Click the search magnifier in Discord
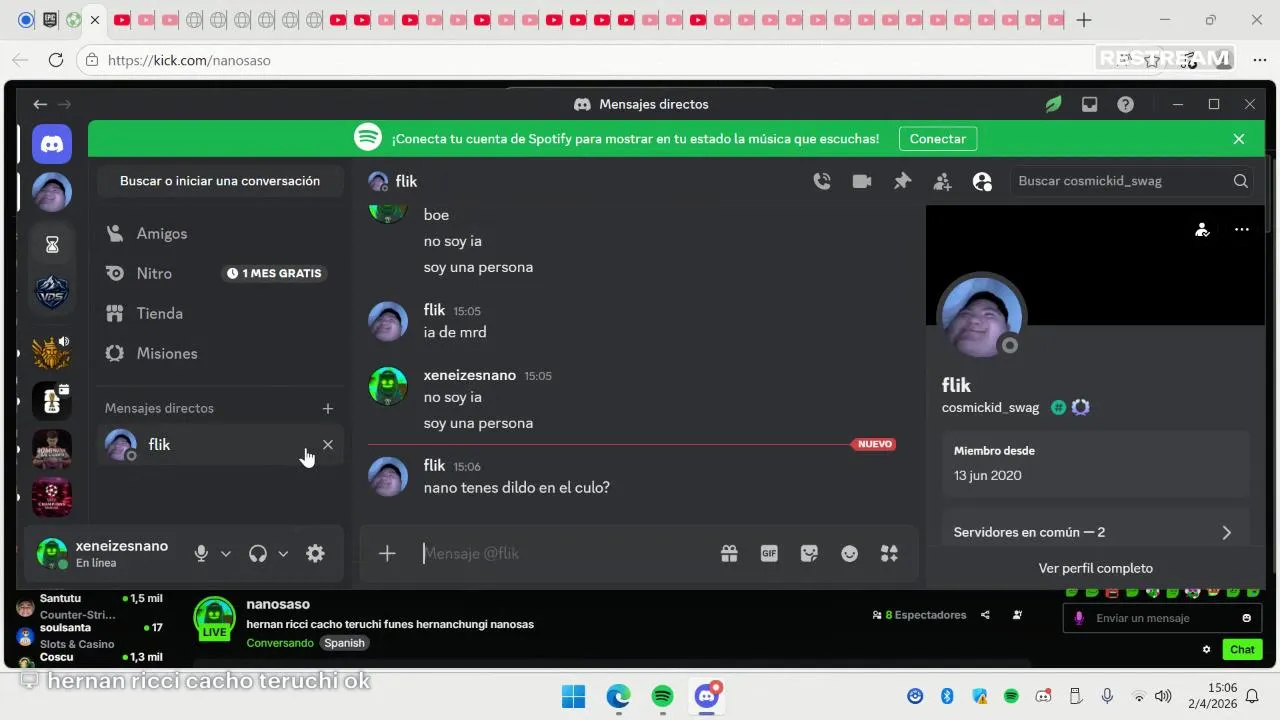This screenshot has height=720, width=1280. 1241,181
